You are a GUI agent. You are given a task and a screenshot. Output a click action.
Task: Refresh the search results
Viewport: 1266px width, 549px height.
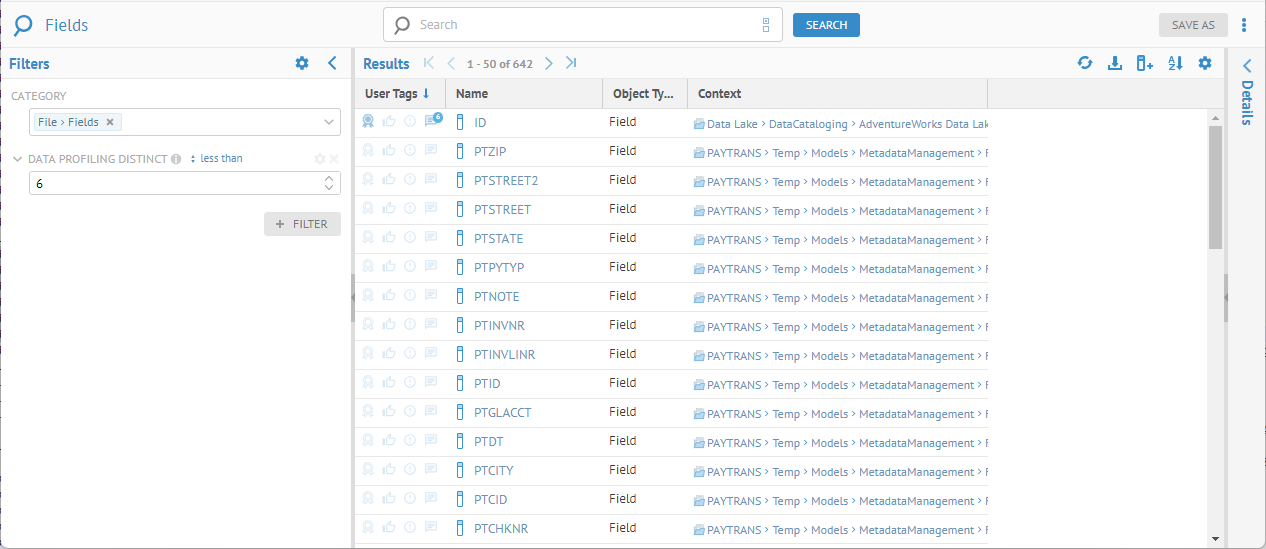pyautogui.click(x=1085, y=63)
